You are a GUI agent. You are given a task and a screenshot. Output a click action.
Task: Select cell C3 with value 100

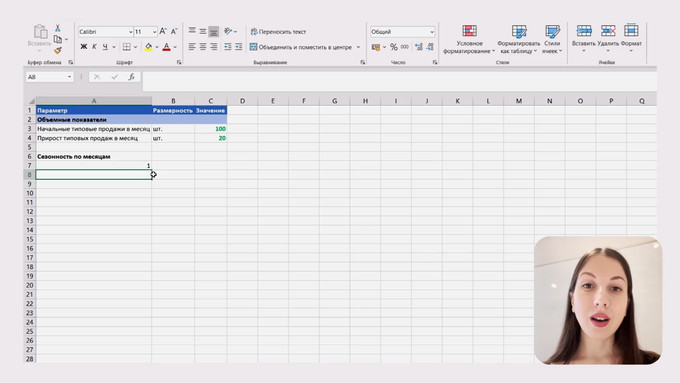[x=211, y=129]
